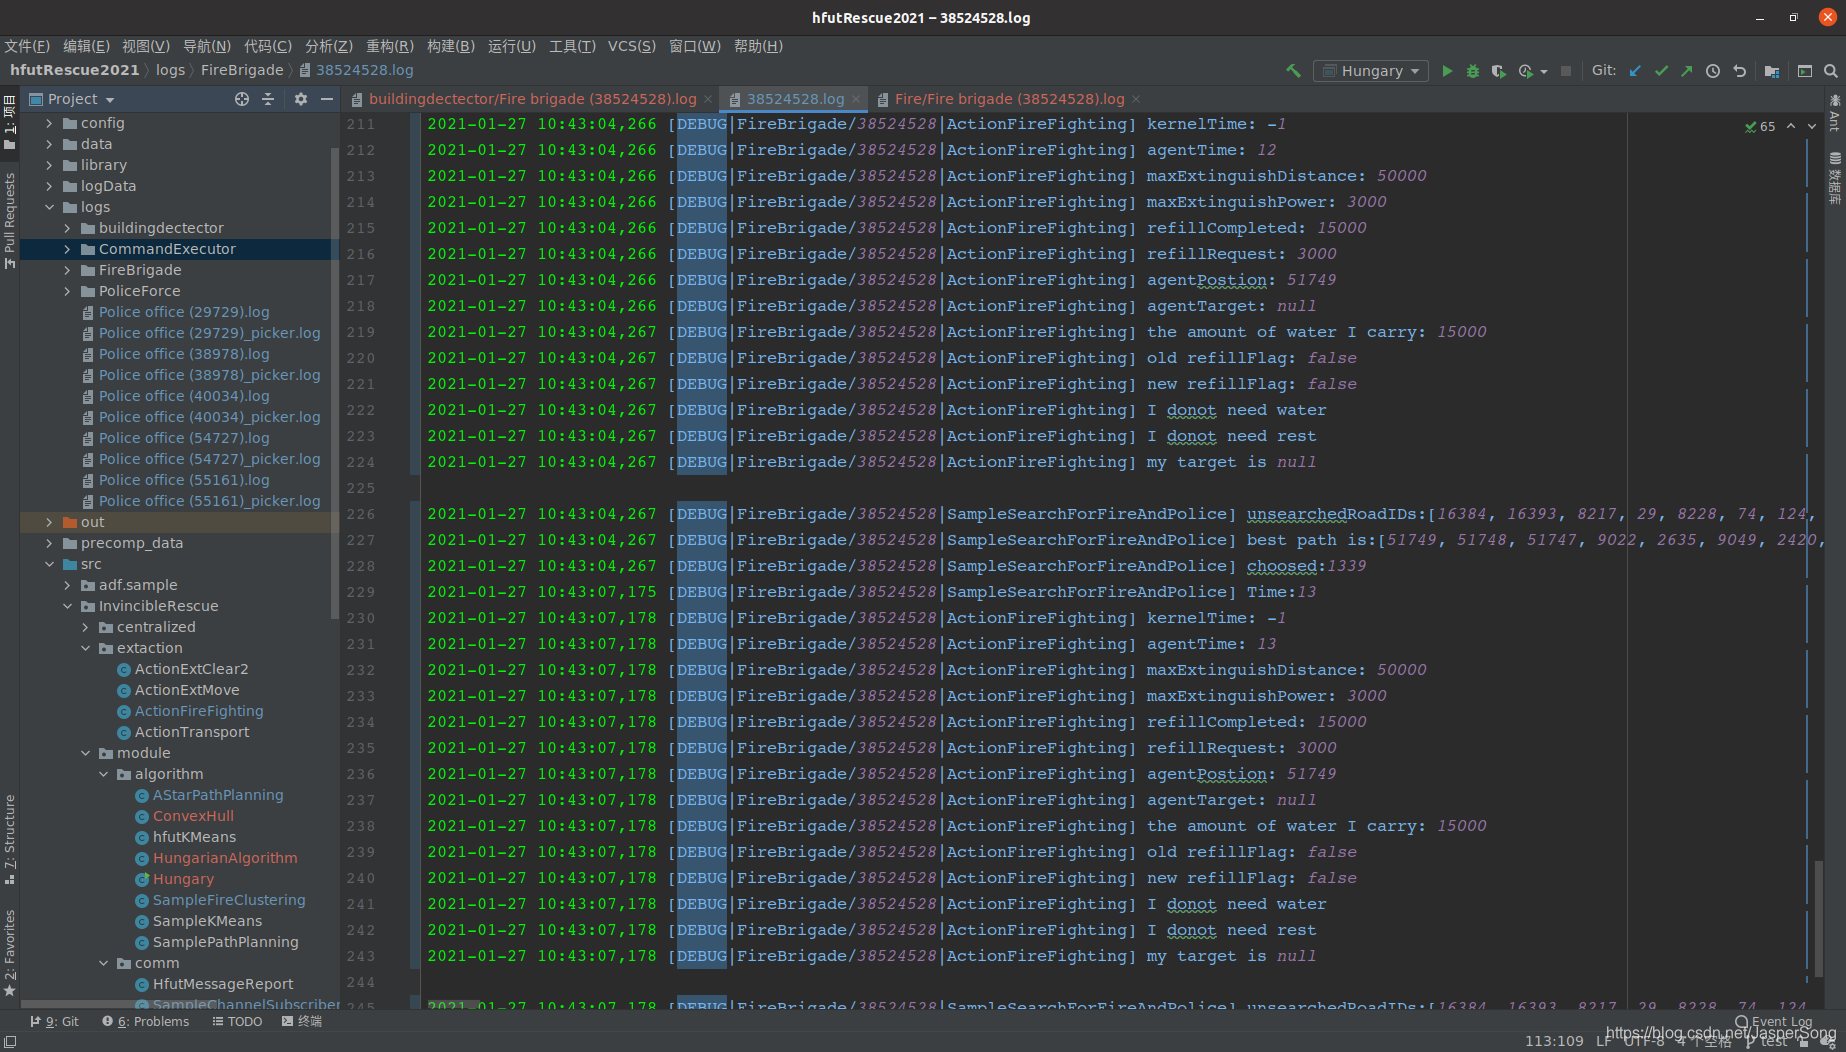Open Police office (29729).log file
The height and width of the screenshot is (1052, 1846).
(x=184, y=312)
